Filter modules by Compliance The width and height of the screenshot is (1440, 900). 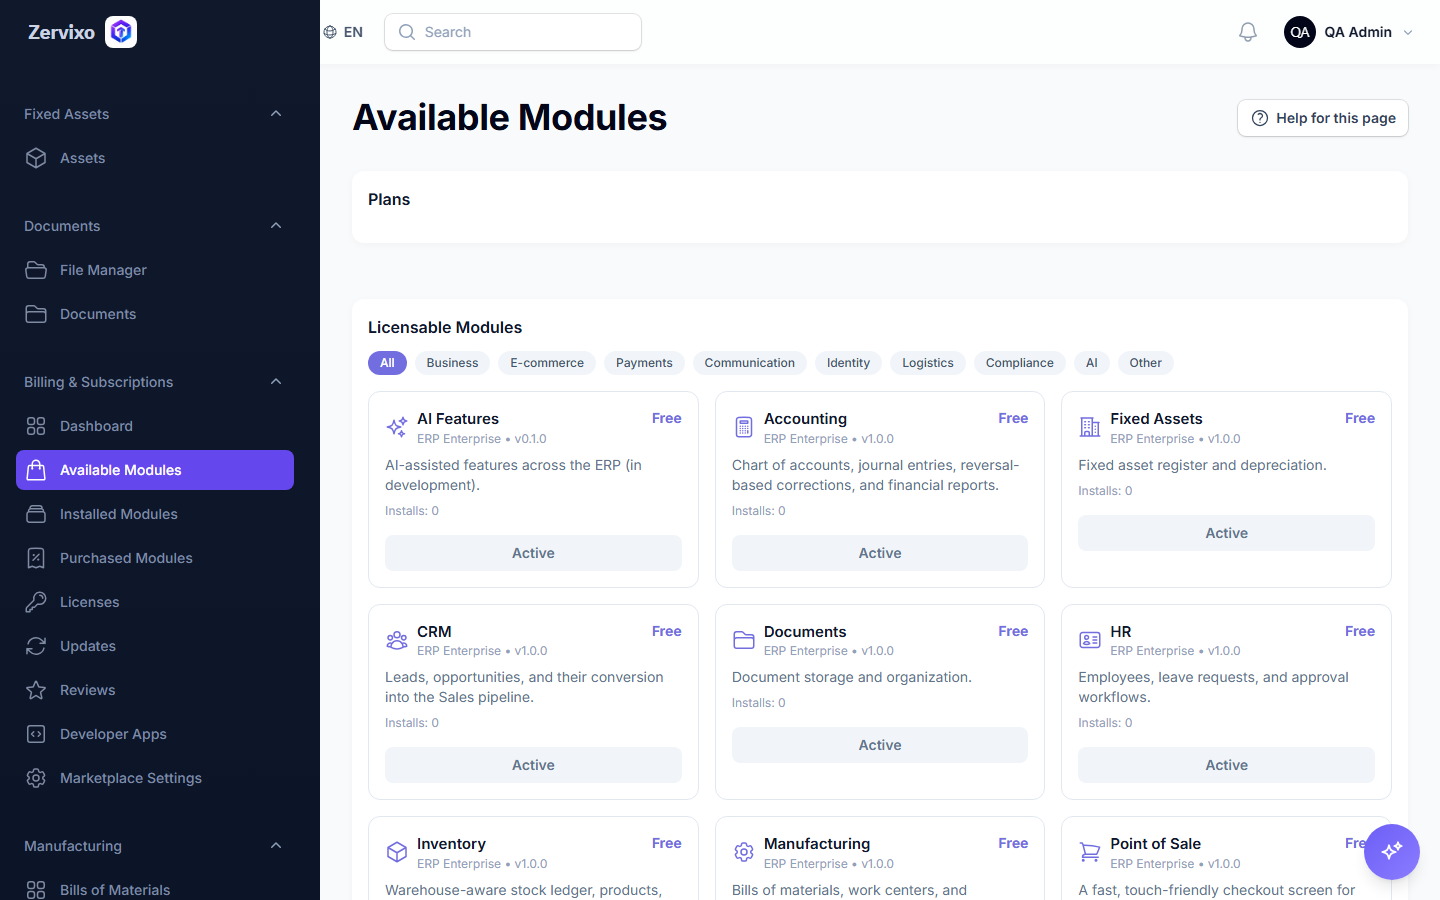click(1020, 363)
